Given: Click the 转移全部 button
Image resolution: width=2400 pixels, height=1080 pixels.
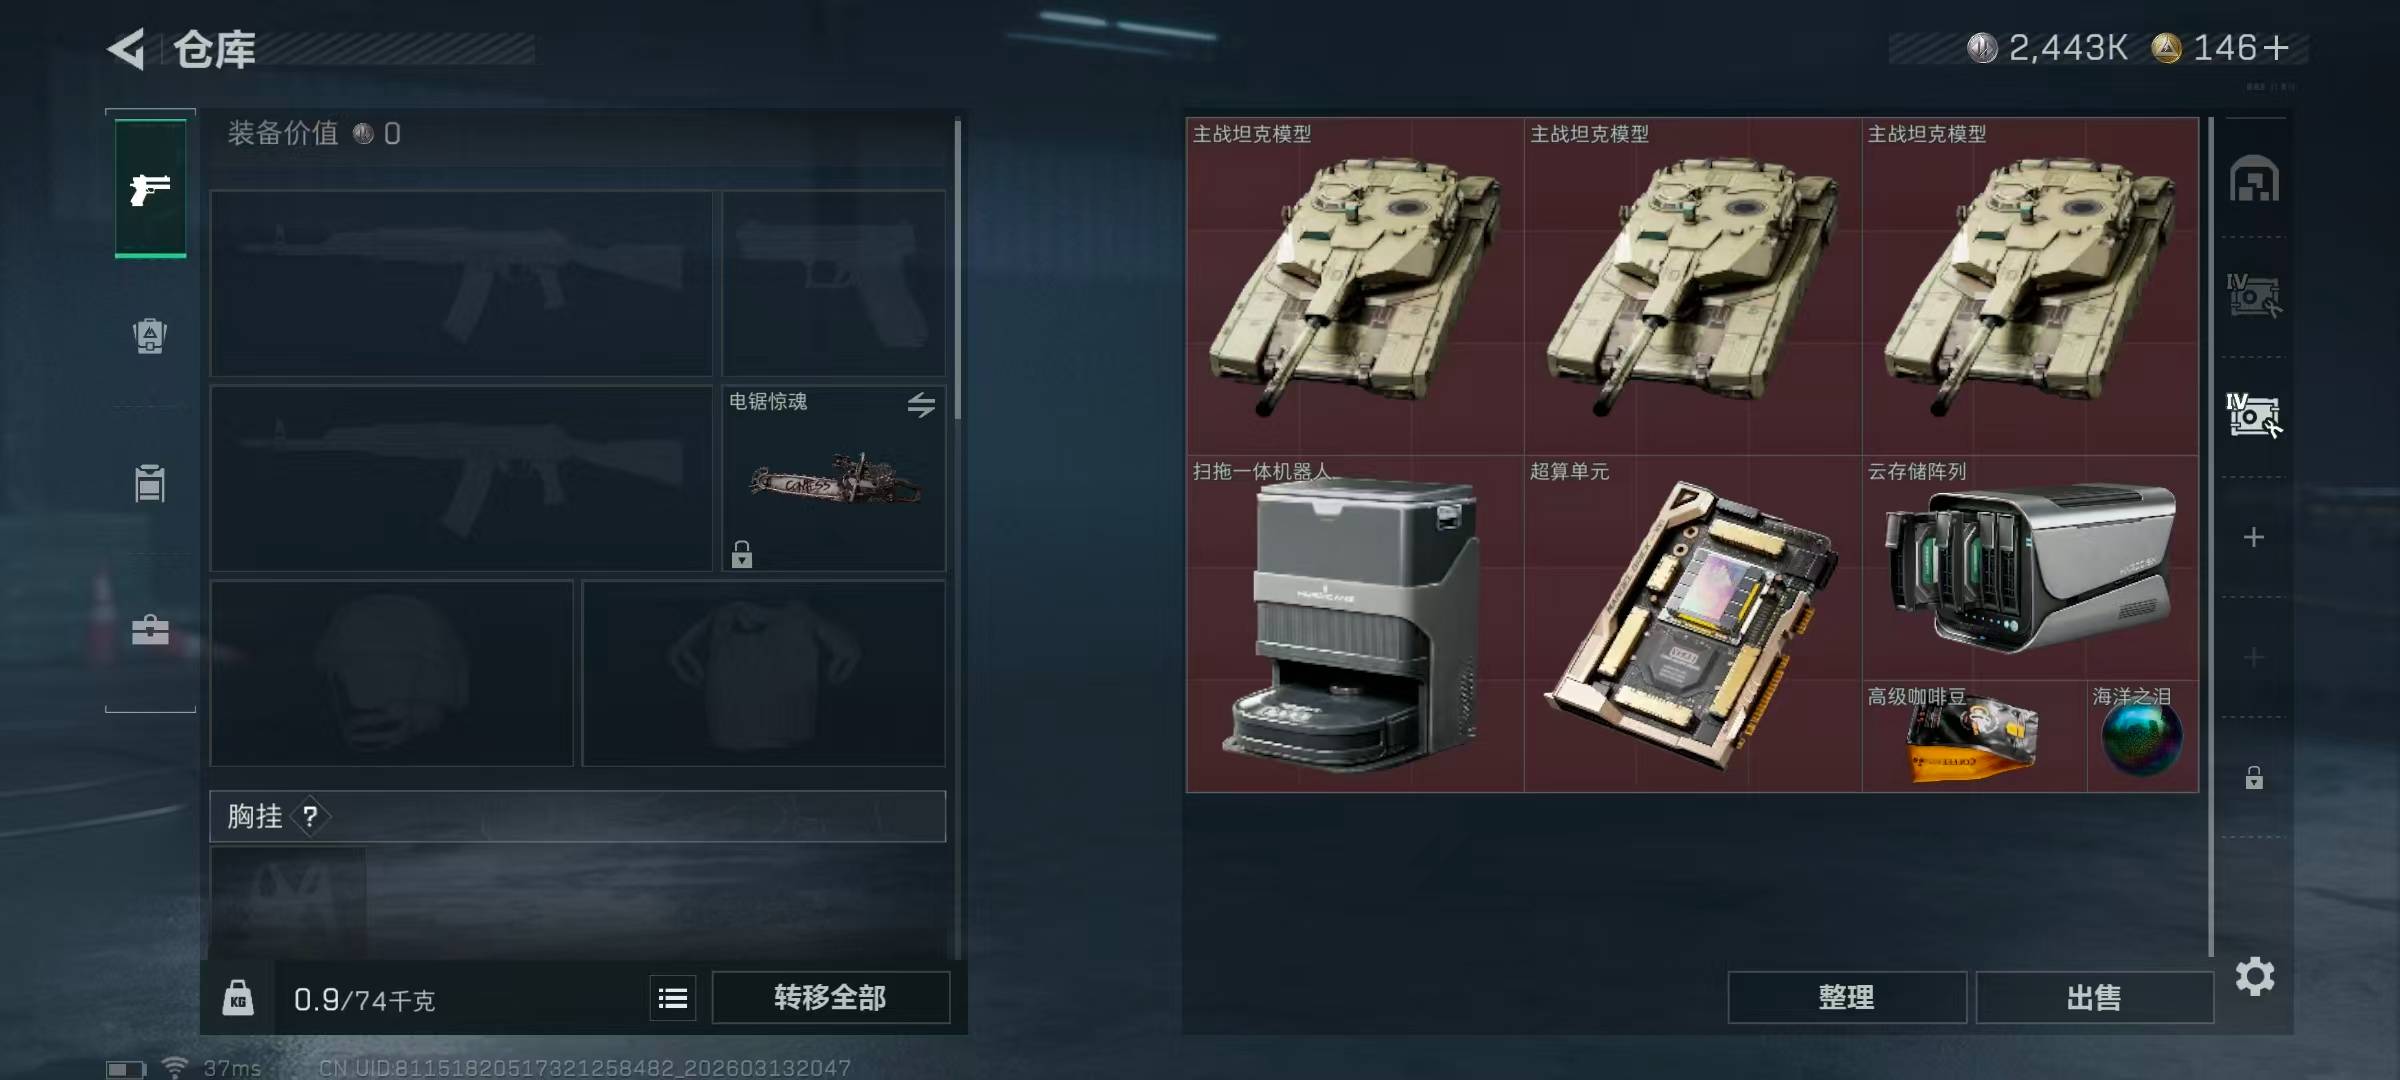Looking at the screenshot, I should pyautogui.click(x=830, y=998).
